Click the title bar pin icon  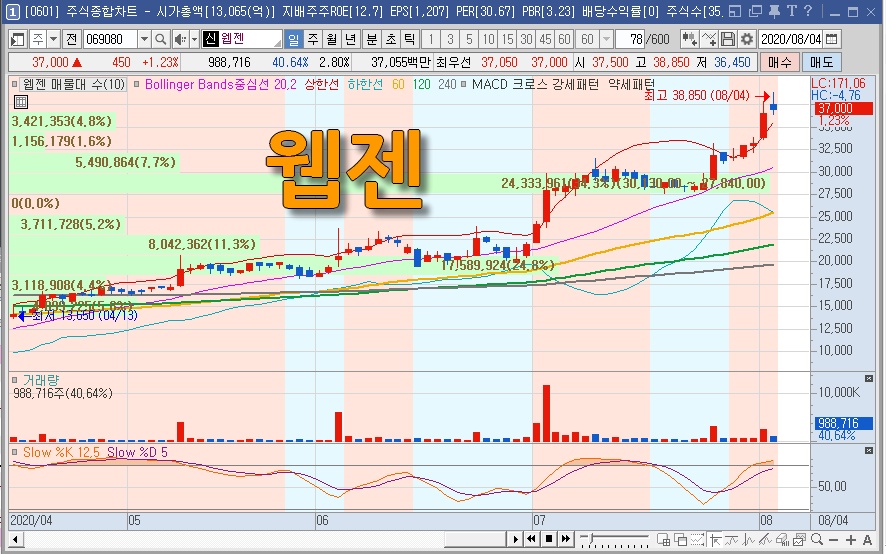[x=774, y=11]
